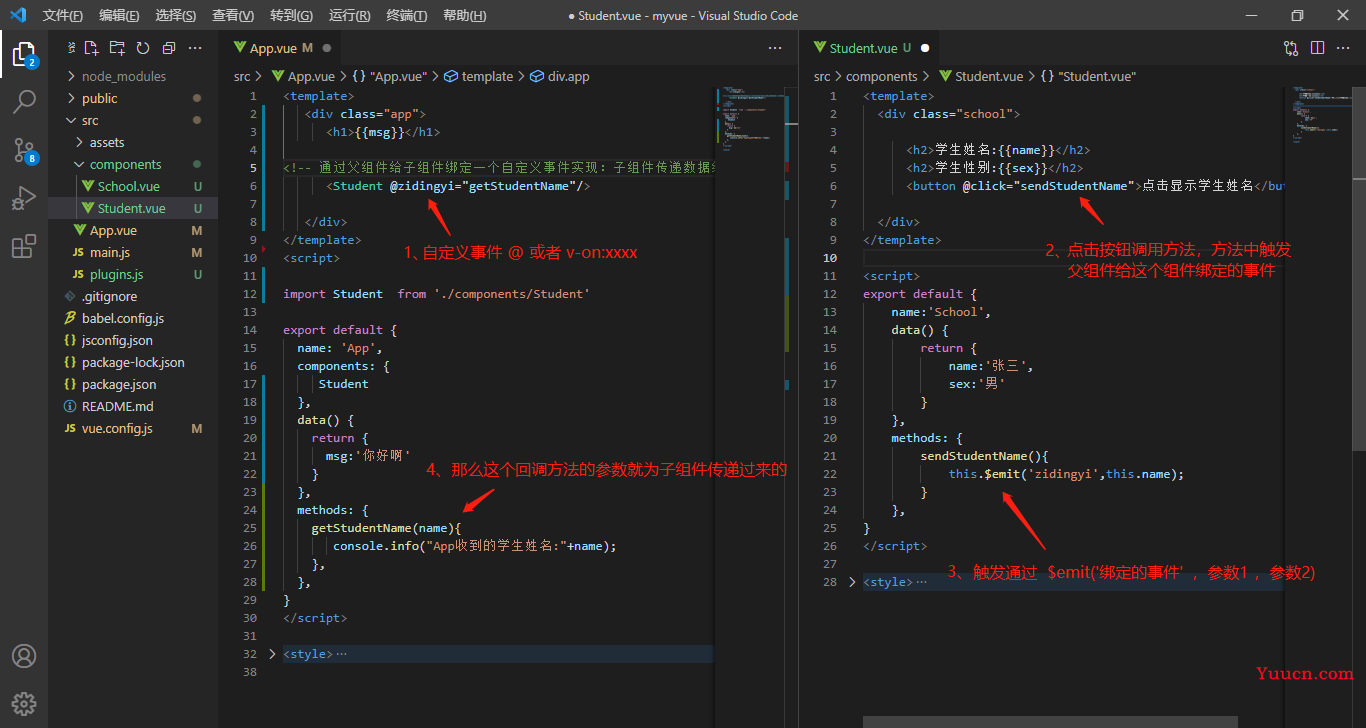Open the Extensions view
The height and width of the screenshot is (728, 1366).
click(x=24, y=247)
